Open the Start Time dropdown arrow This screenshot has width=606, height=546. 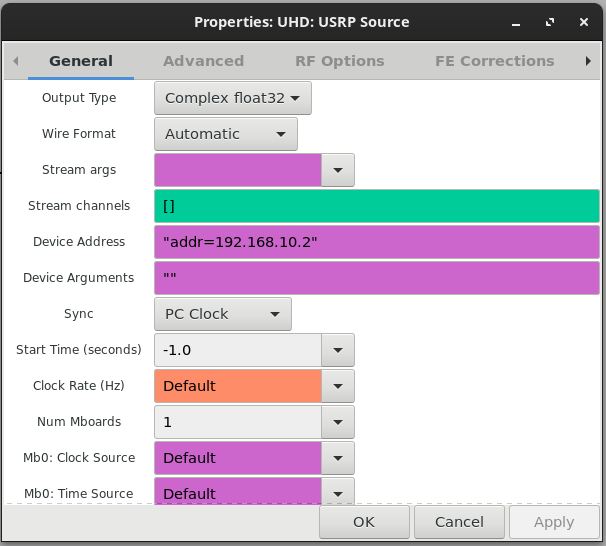click(x=338, y=350)
